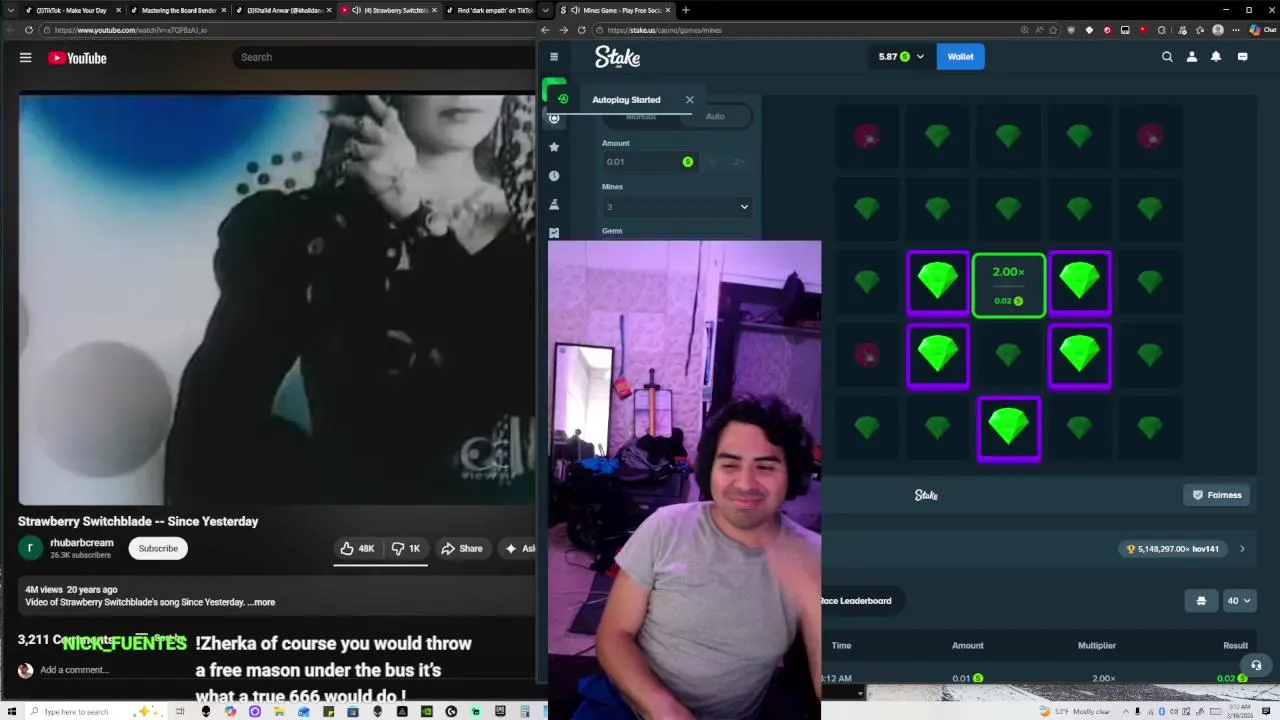This screenshot has width=1280, height=720.
Task: Open the Fairness dialog
Action: 1217,495
